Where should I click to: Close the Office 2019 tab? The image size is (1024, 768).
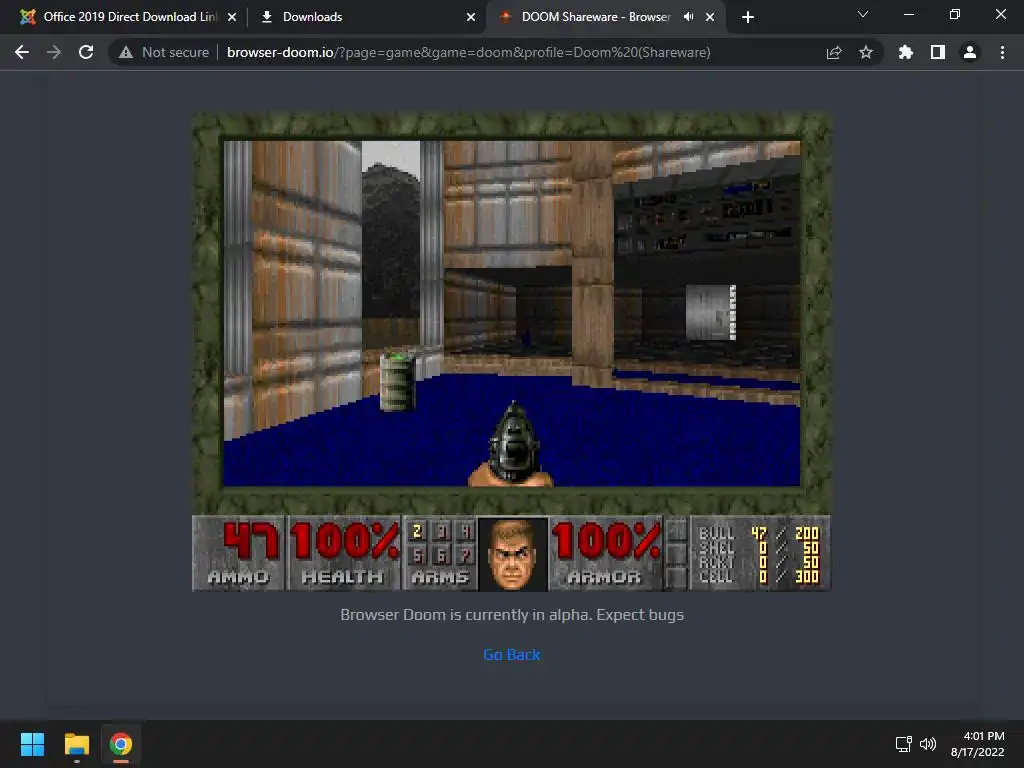[232, 17]
